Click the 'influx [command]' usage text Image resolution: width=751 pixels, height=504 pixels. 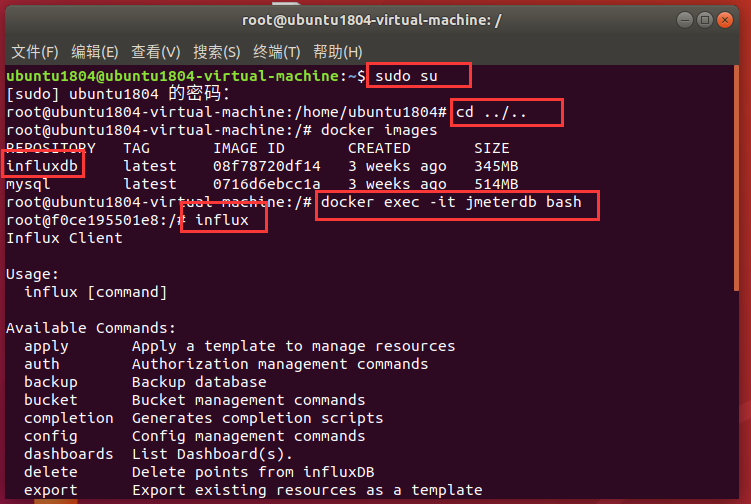click(96, 292)
